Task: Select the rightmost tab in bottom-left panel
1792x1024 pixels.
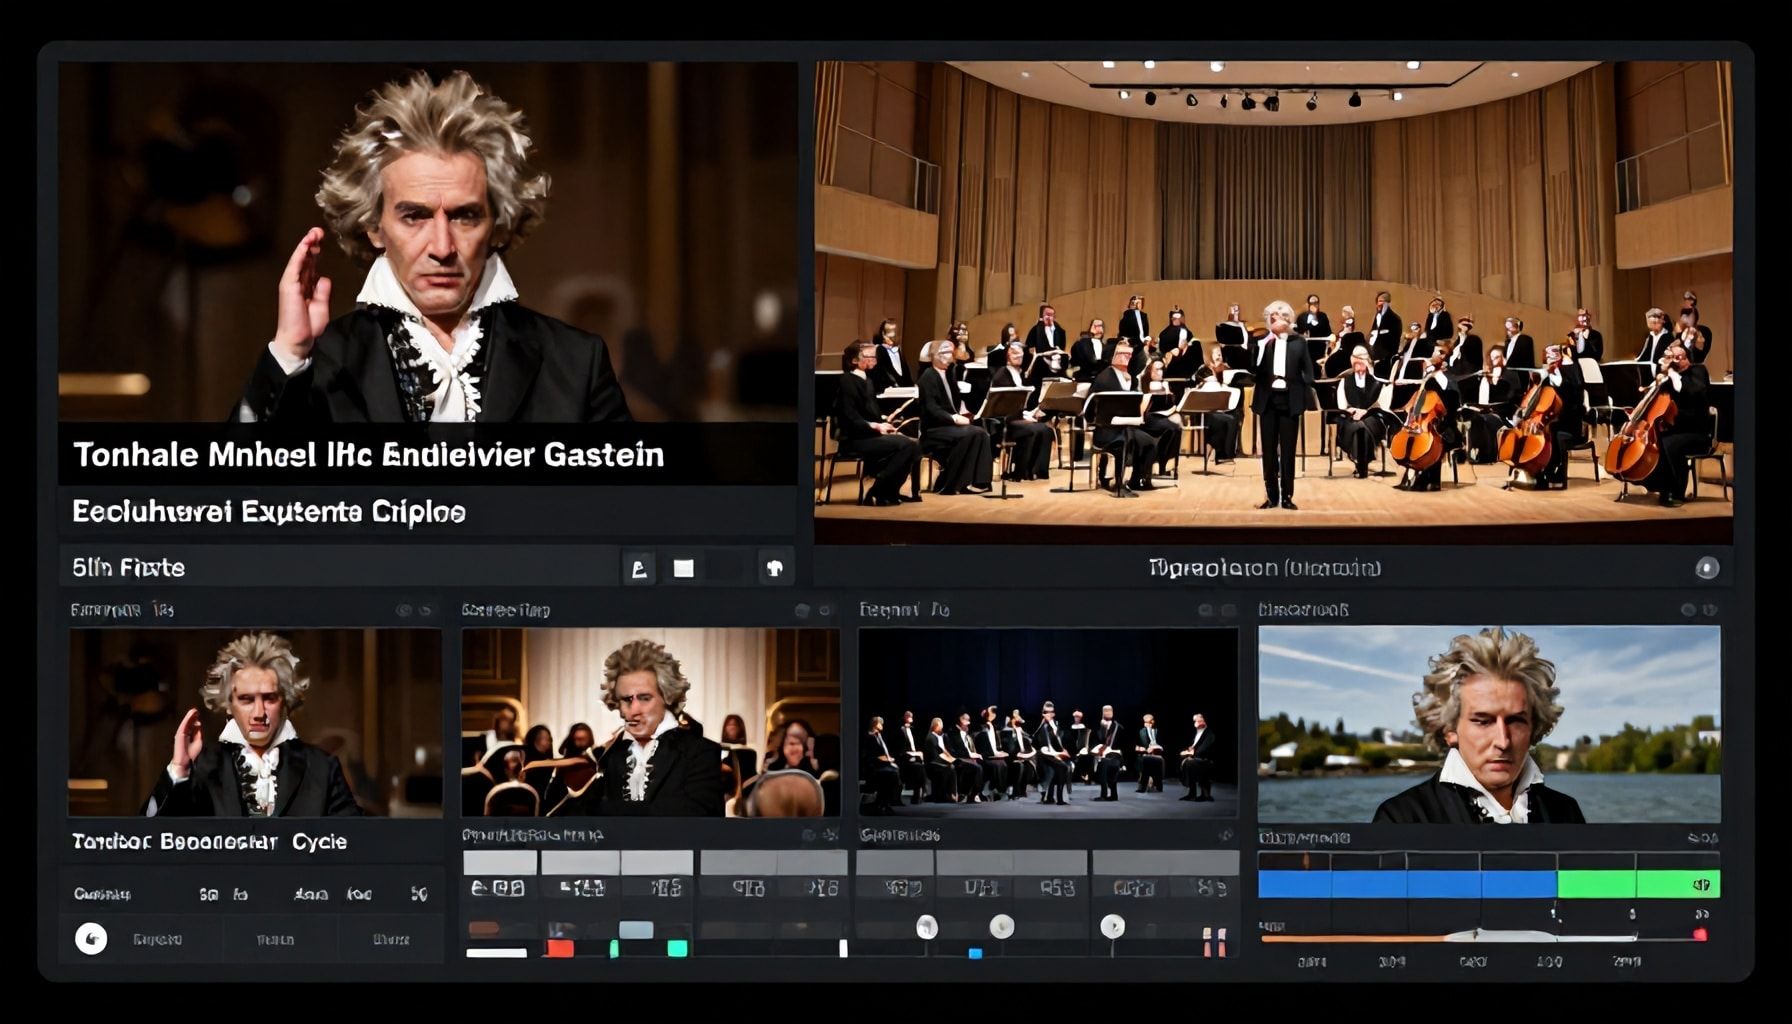Action: point(390,940)
